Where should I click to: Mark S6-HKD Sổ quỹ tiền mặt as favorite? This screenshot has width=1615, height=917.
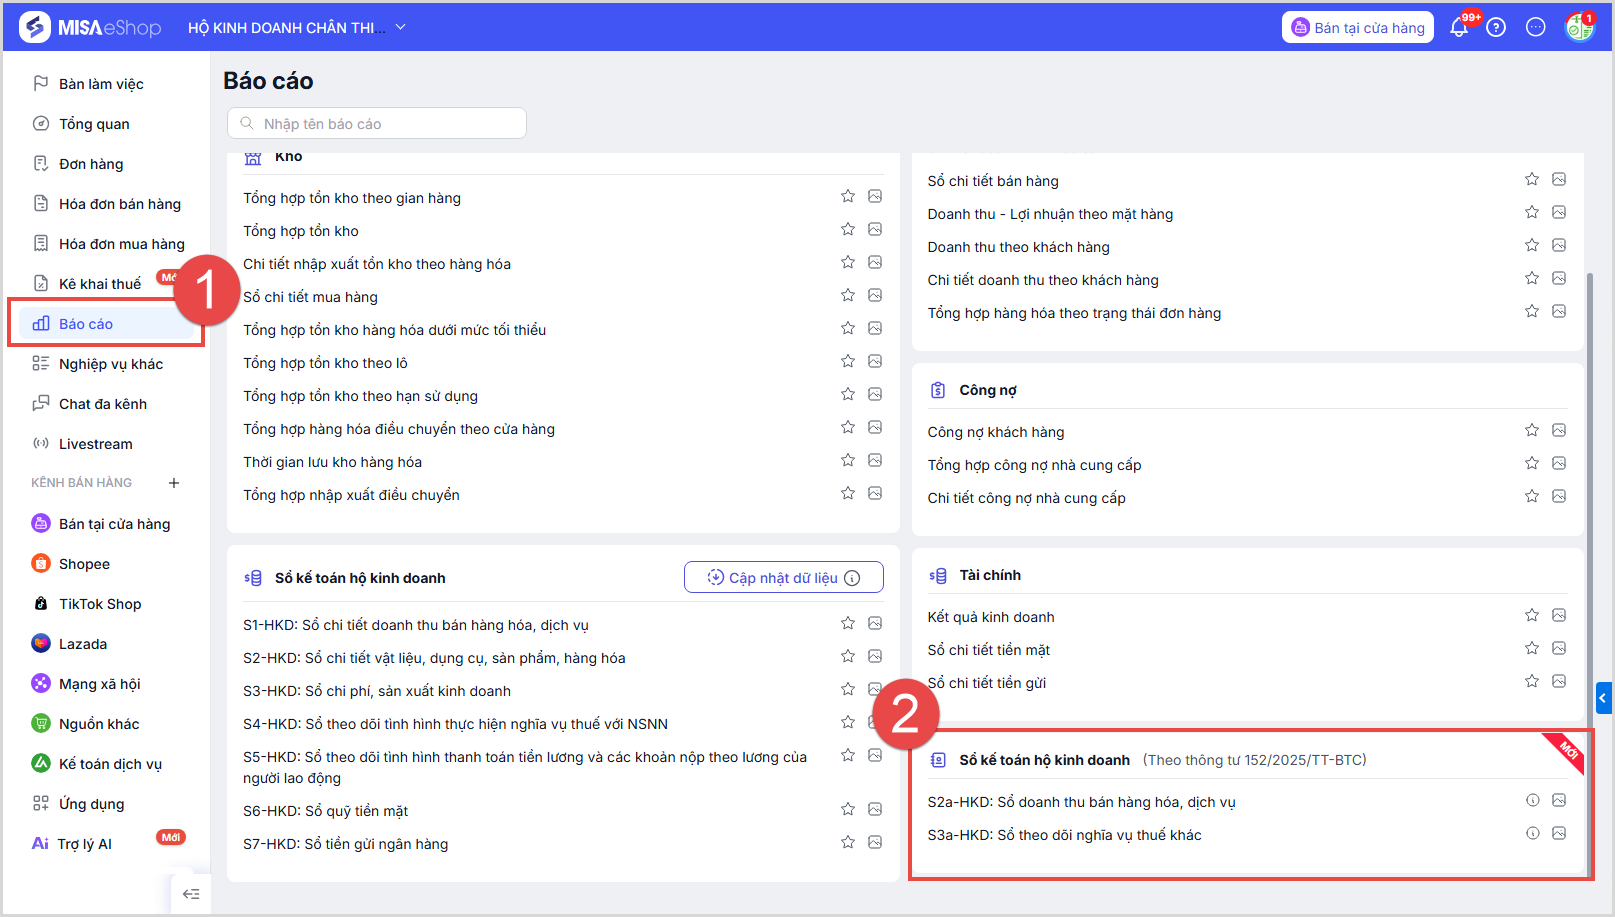[848, 809]
